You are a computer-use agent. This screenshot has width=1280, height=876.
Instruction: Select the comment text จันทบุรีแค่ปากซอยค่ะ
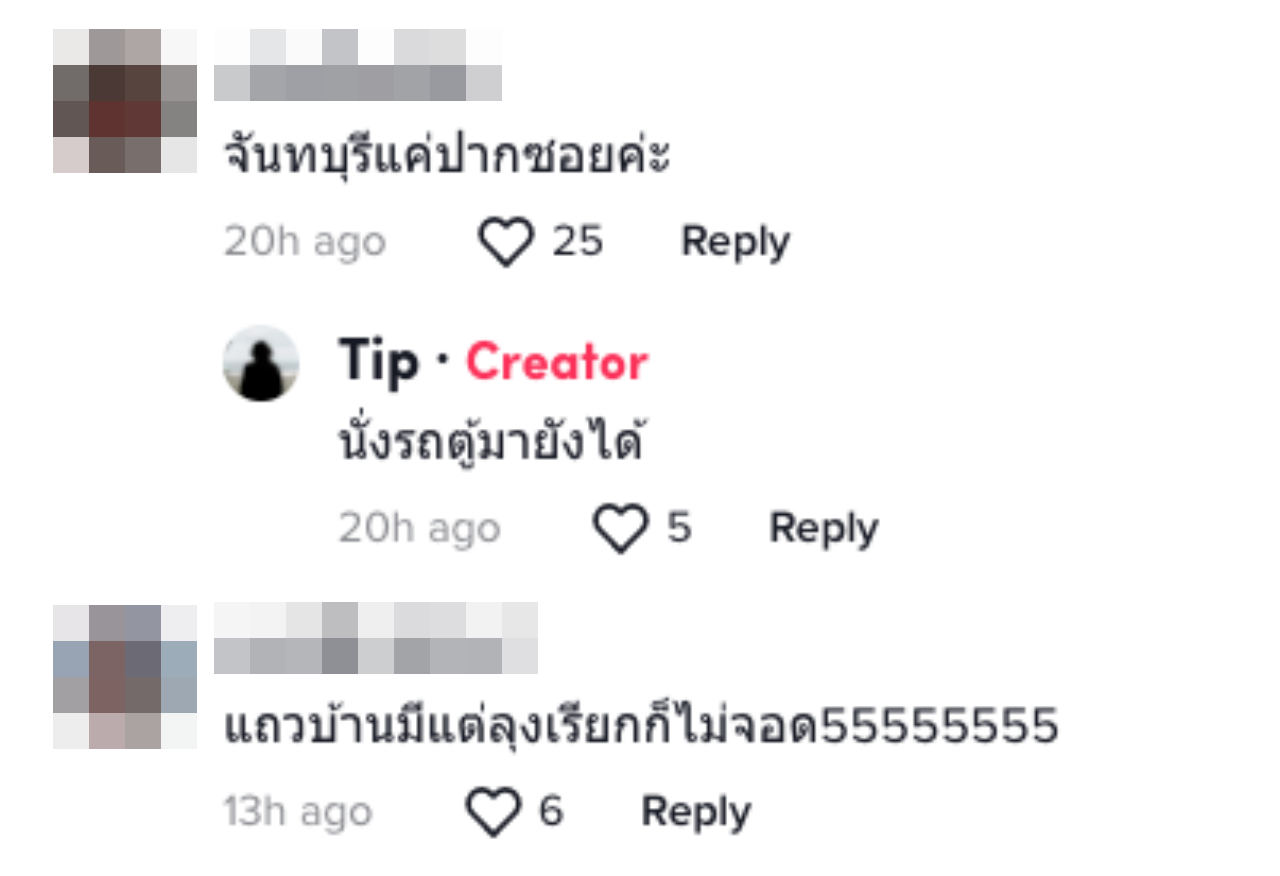click(x=447, y=155)
